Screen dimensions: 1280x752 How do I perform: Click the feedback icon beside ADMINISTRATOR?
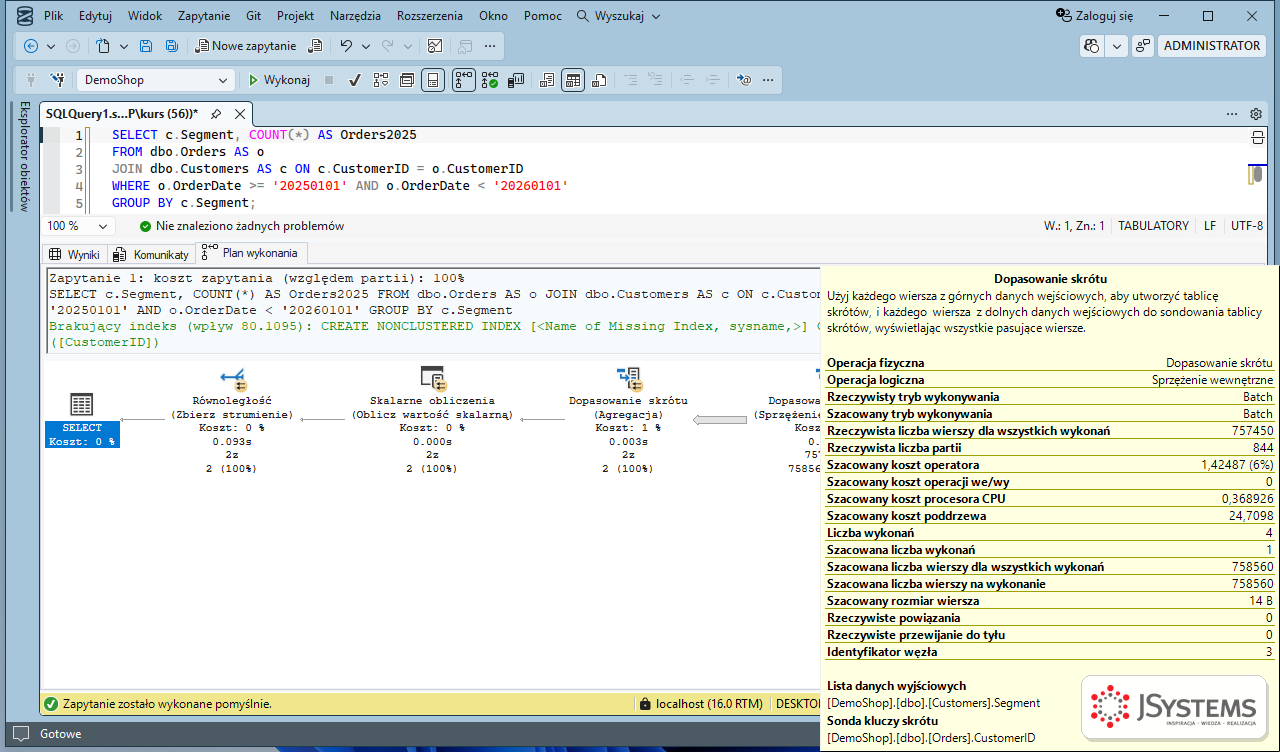[1143, 46]
